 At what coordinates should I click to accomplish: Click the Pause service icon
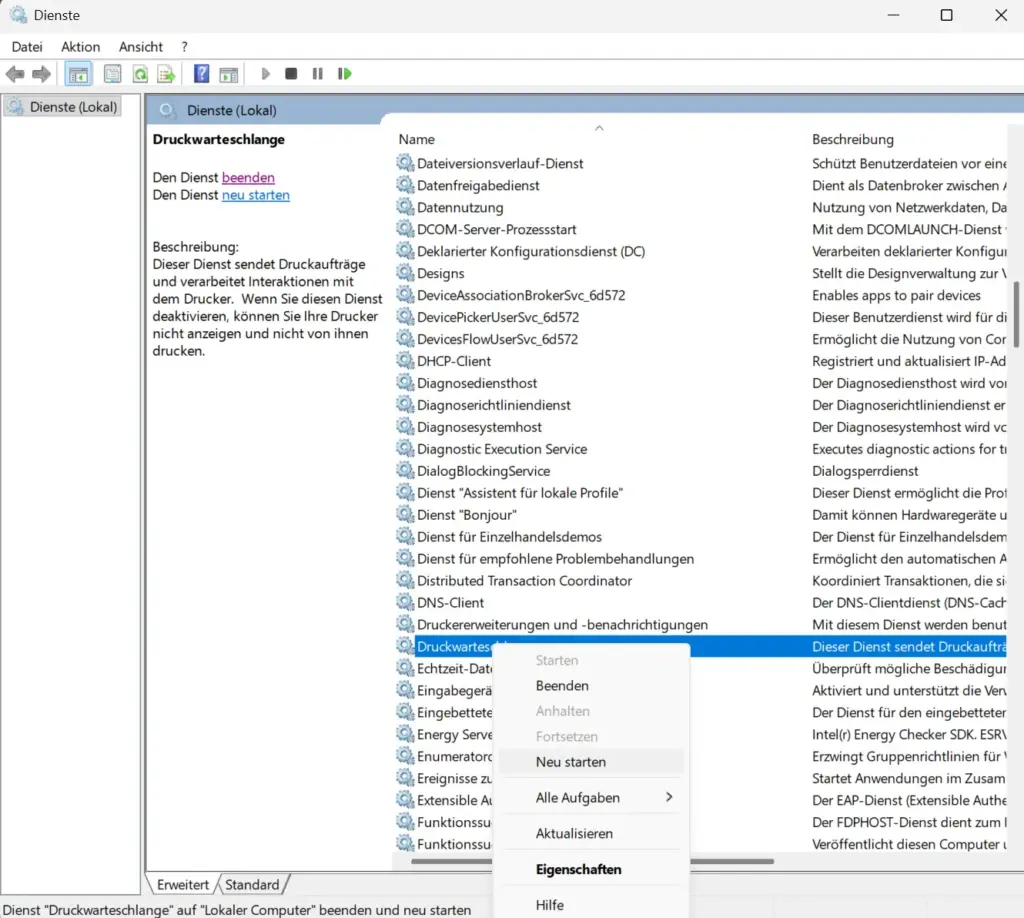pyautogui.click(x=317, y=74)
